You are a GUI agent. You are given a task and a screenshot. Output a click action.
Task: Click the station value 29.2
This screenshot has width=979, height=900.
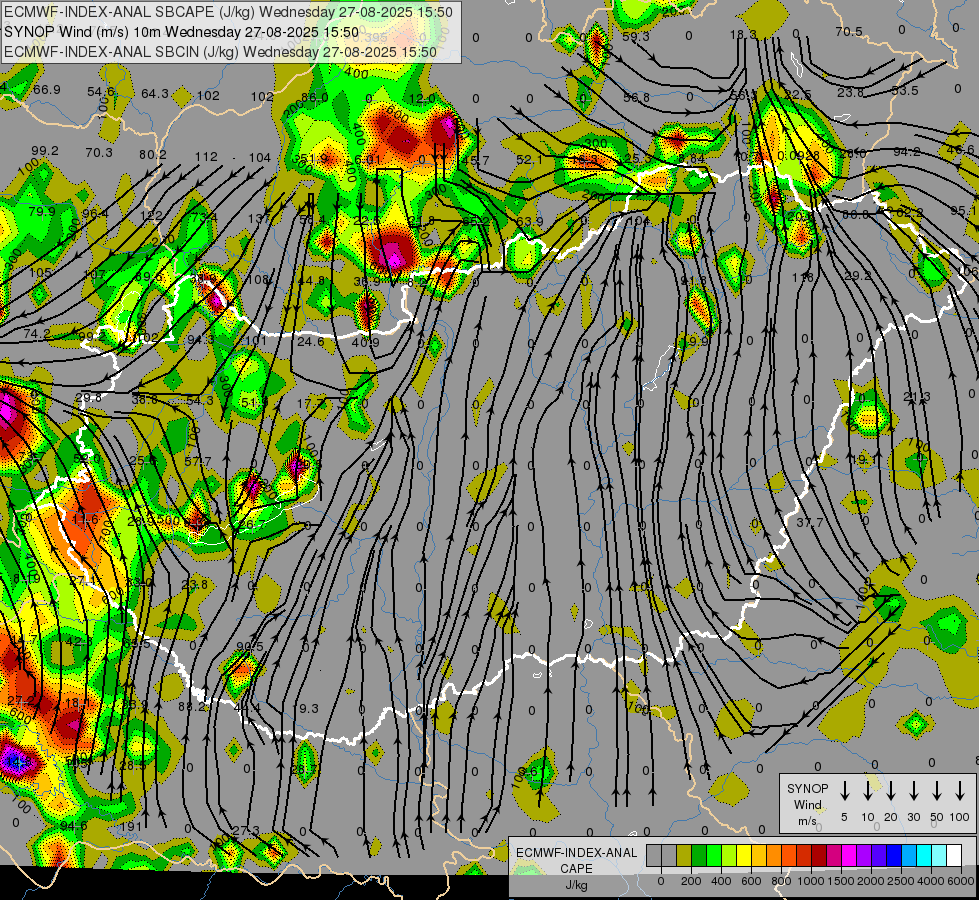[x=858, y=275]
